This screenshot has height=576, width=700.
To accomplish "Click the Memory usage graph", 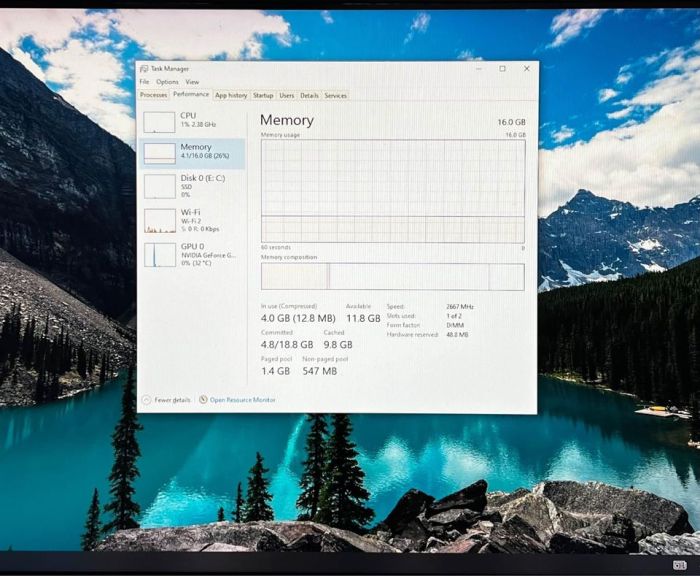I will pos(393,191).
